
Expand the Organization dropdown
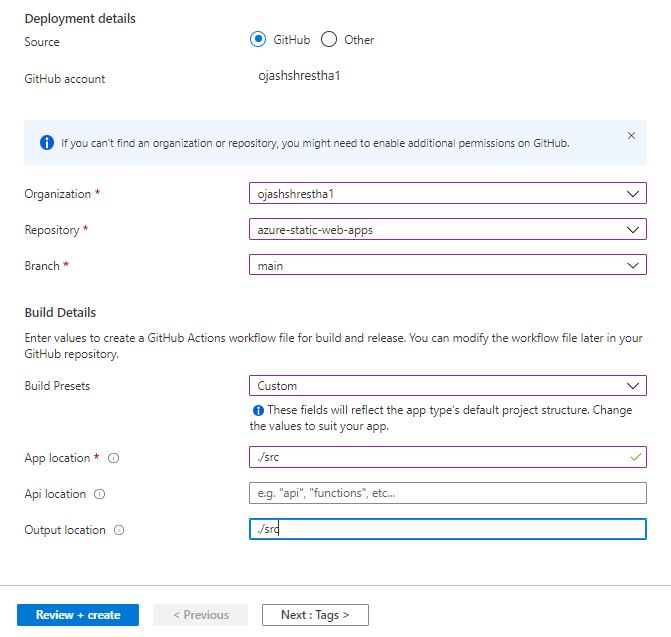[x=448, y=193]
